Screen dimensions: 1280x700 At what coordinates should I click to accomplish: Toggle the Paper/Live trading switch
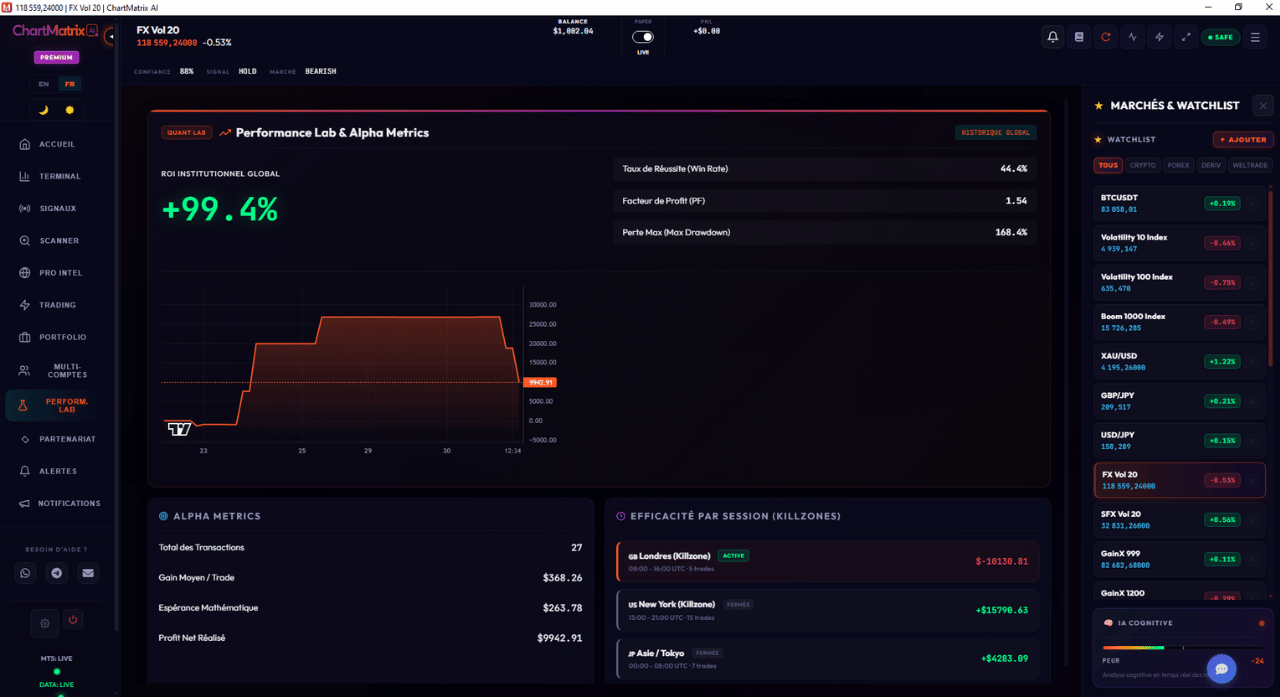click(643, 37)
